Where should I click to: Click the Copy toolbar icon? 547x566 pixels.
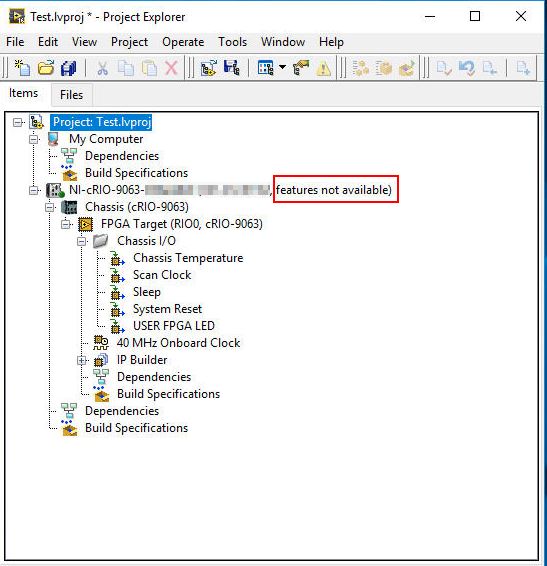point(126,68)
